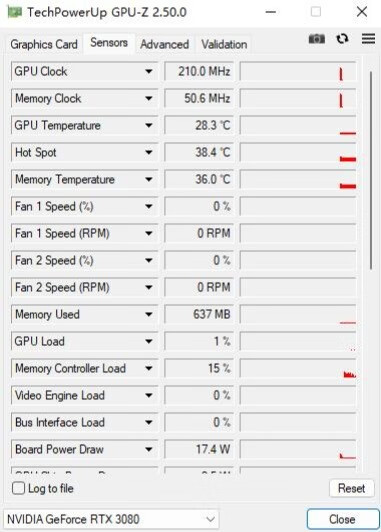Open the hamburger menu icon
Screen dimensions: 381x532
click(368, 39)
